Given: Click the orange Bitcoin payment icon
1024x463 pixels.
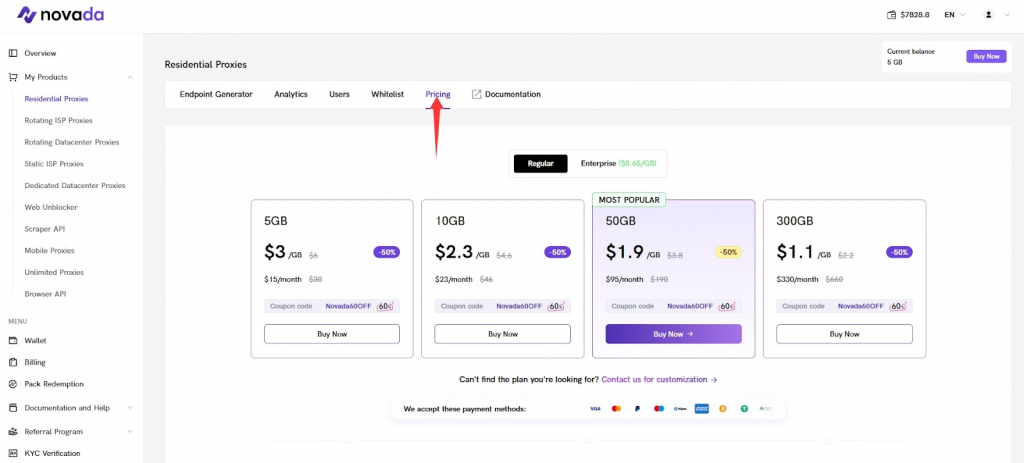Looking at the screenshot, I should (723, 409).
